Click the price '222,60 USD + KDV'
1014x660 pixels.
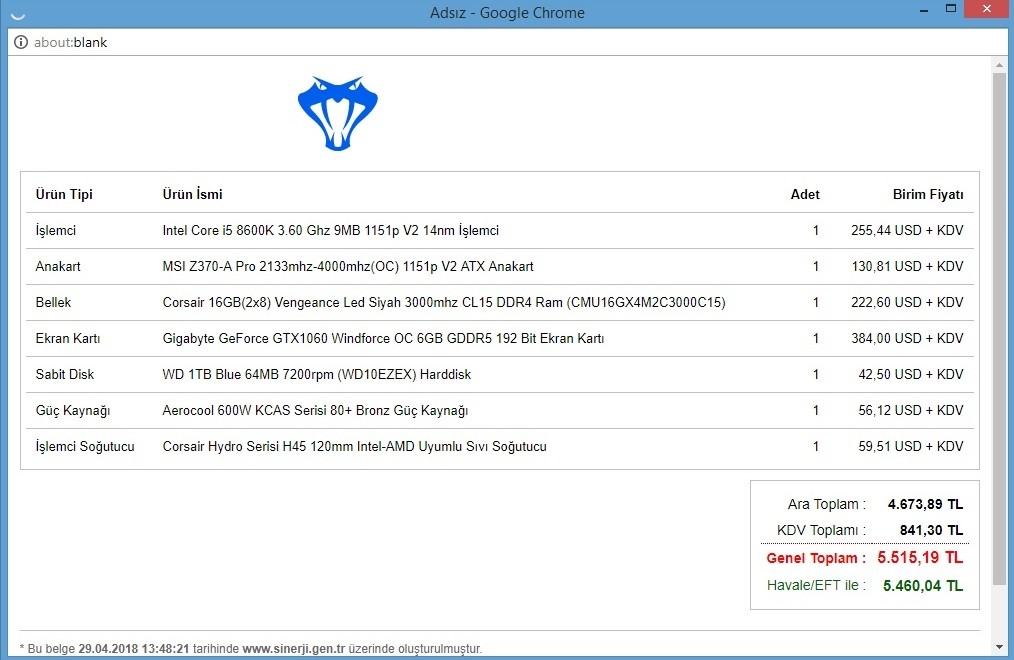[x=907, y=303]
